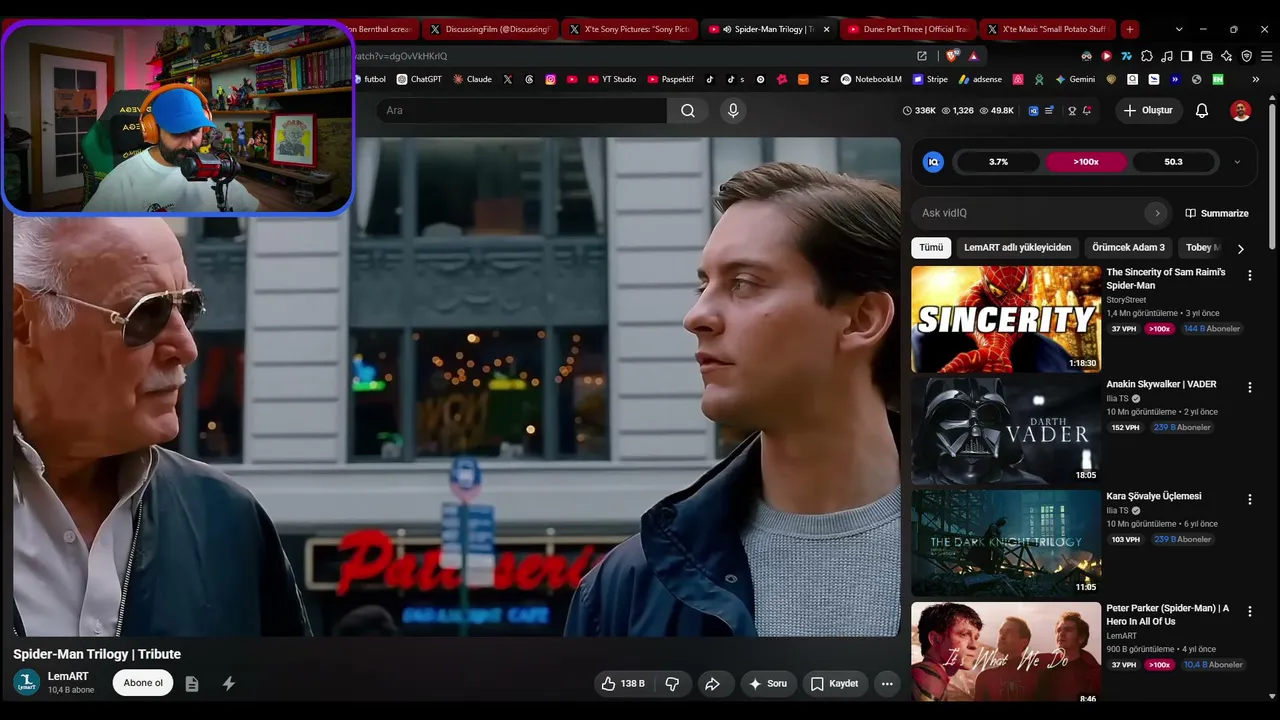This screenshot has width=1280, height=720.
Task: Close the Spider-Man Trilogy tab
Action: click(826, 29)
